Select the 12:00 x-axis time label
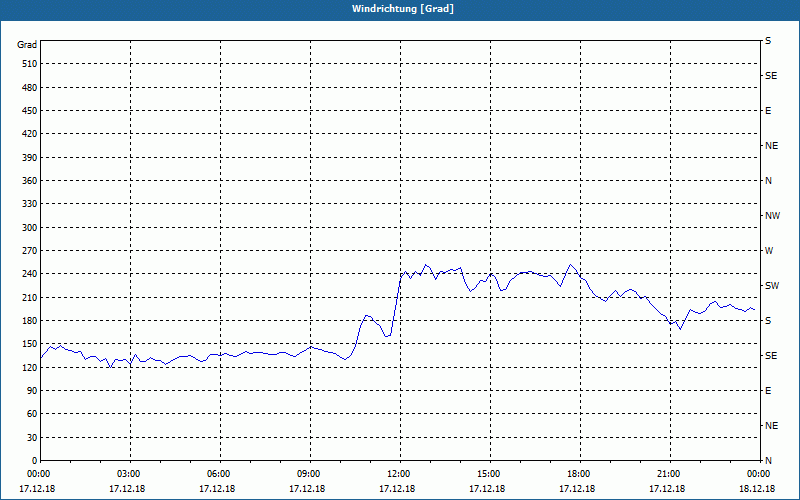The width and height of the screenshot is (800, 500). click(x=401, y=474)
